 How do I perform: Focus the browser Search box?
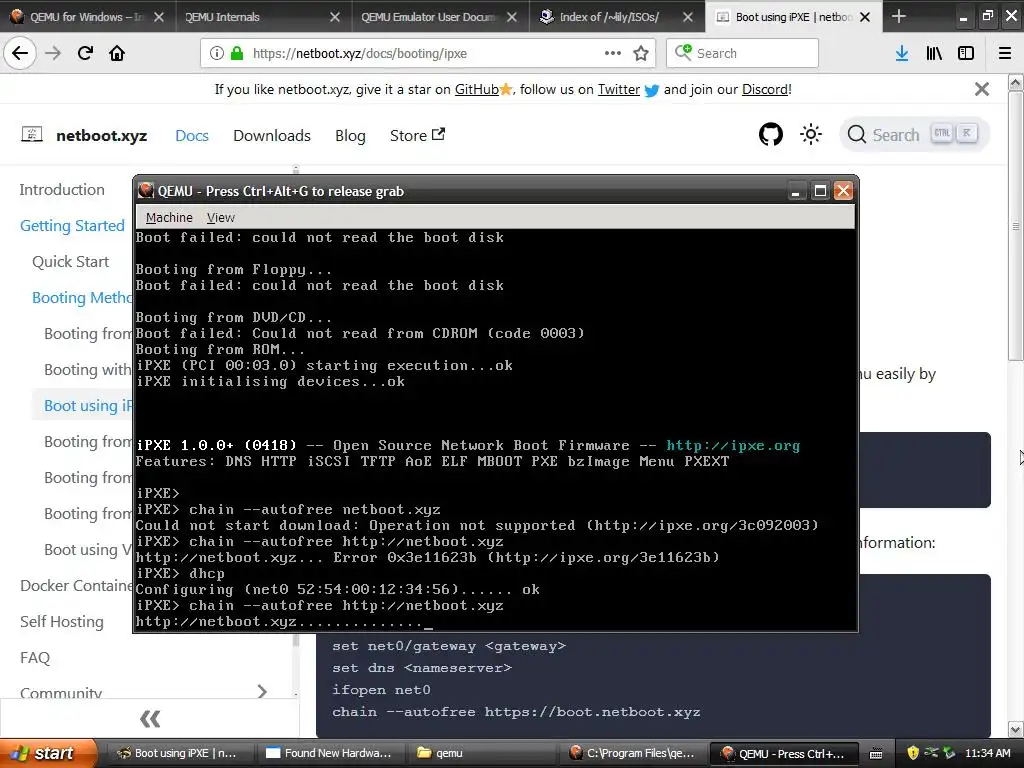[x=743, y=53]
